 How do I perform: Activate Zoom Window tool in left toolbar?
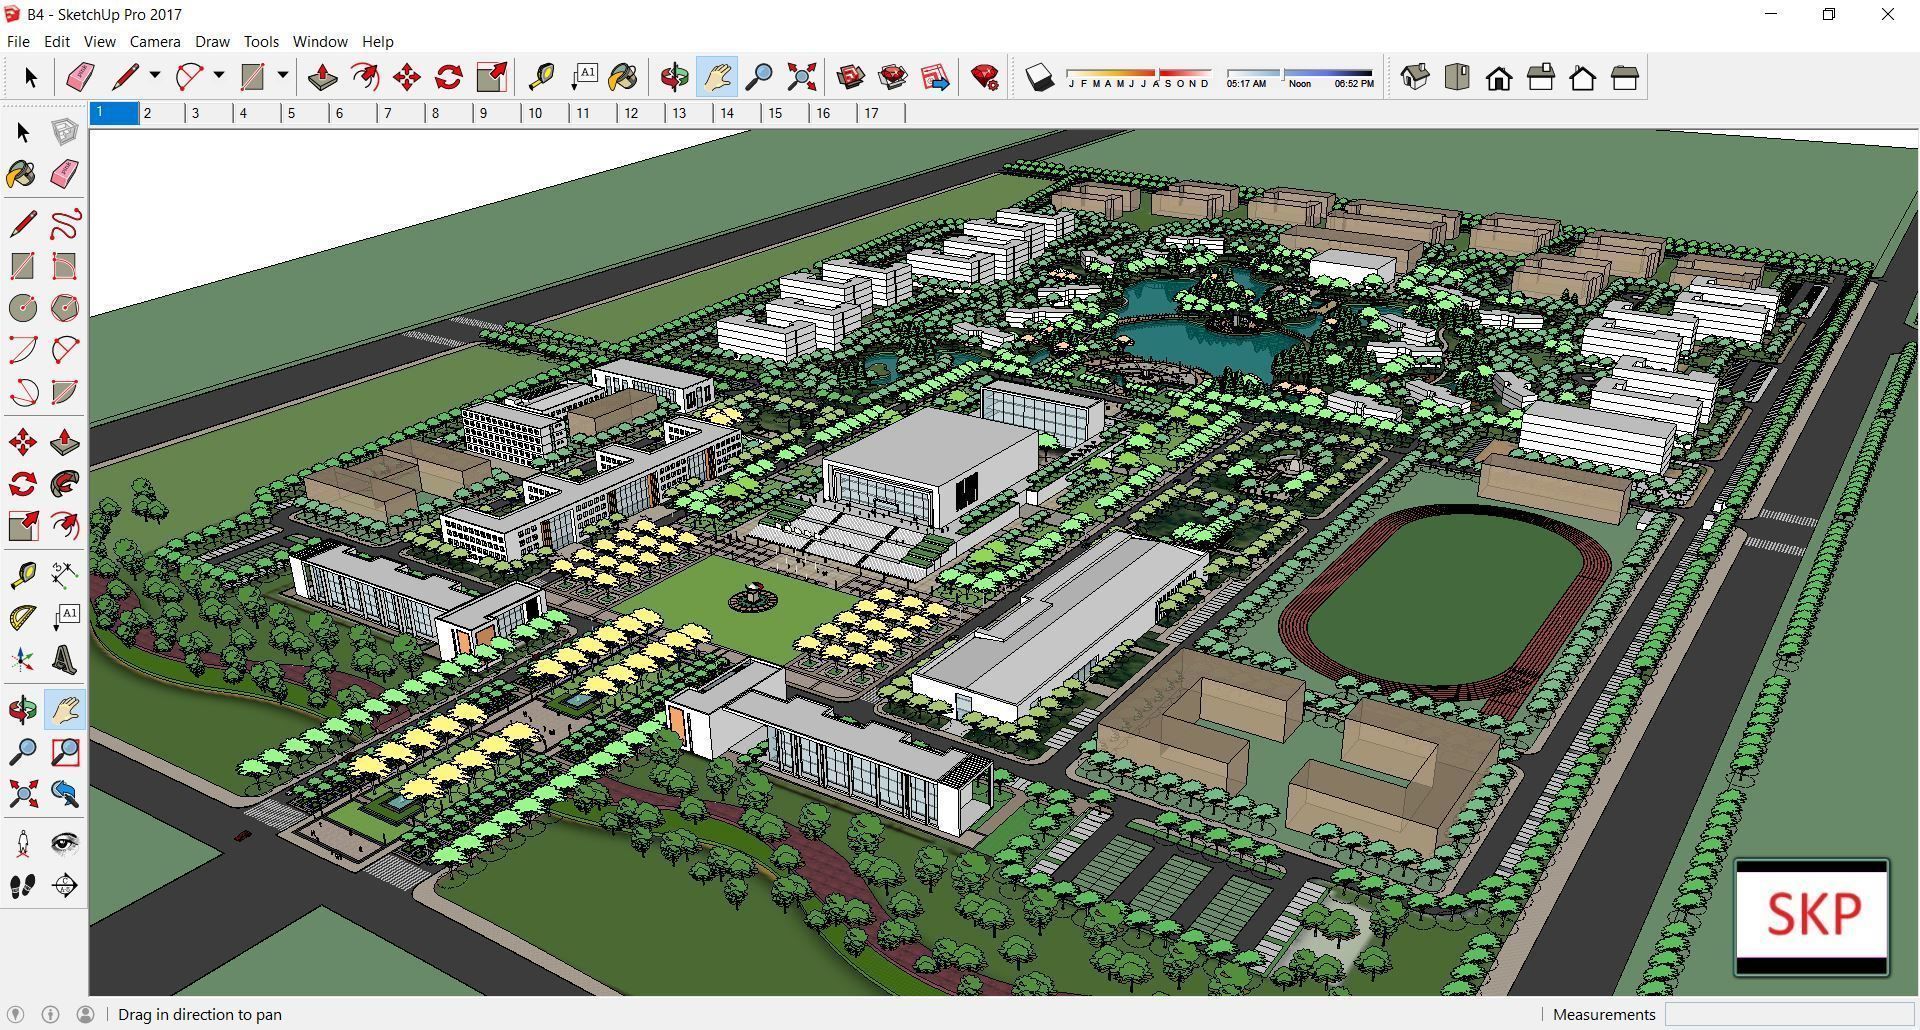tap(65, 752)
